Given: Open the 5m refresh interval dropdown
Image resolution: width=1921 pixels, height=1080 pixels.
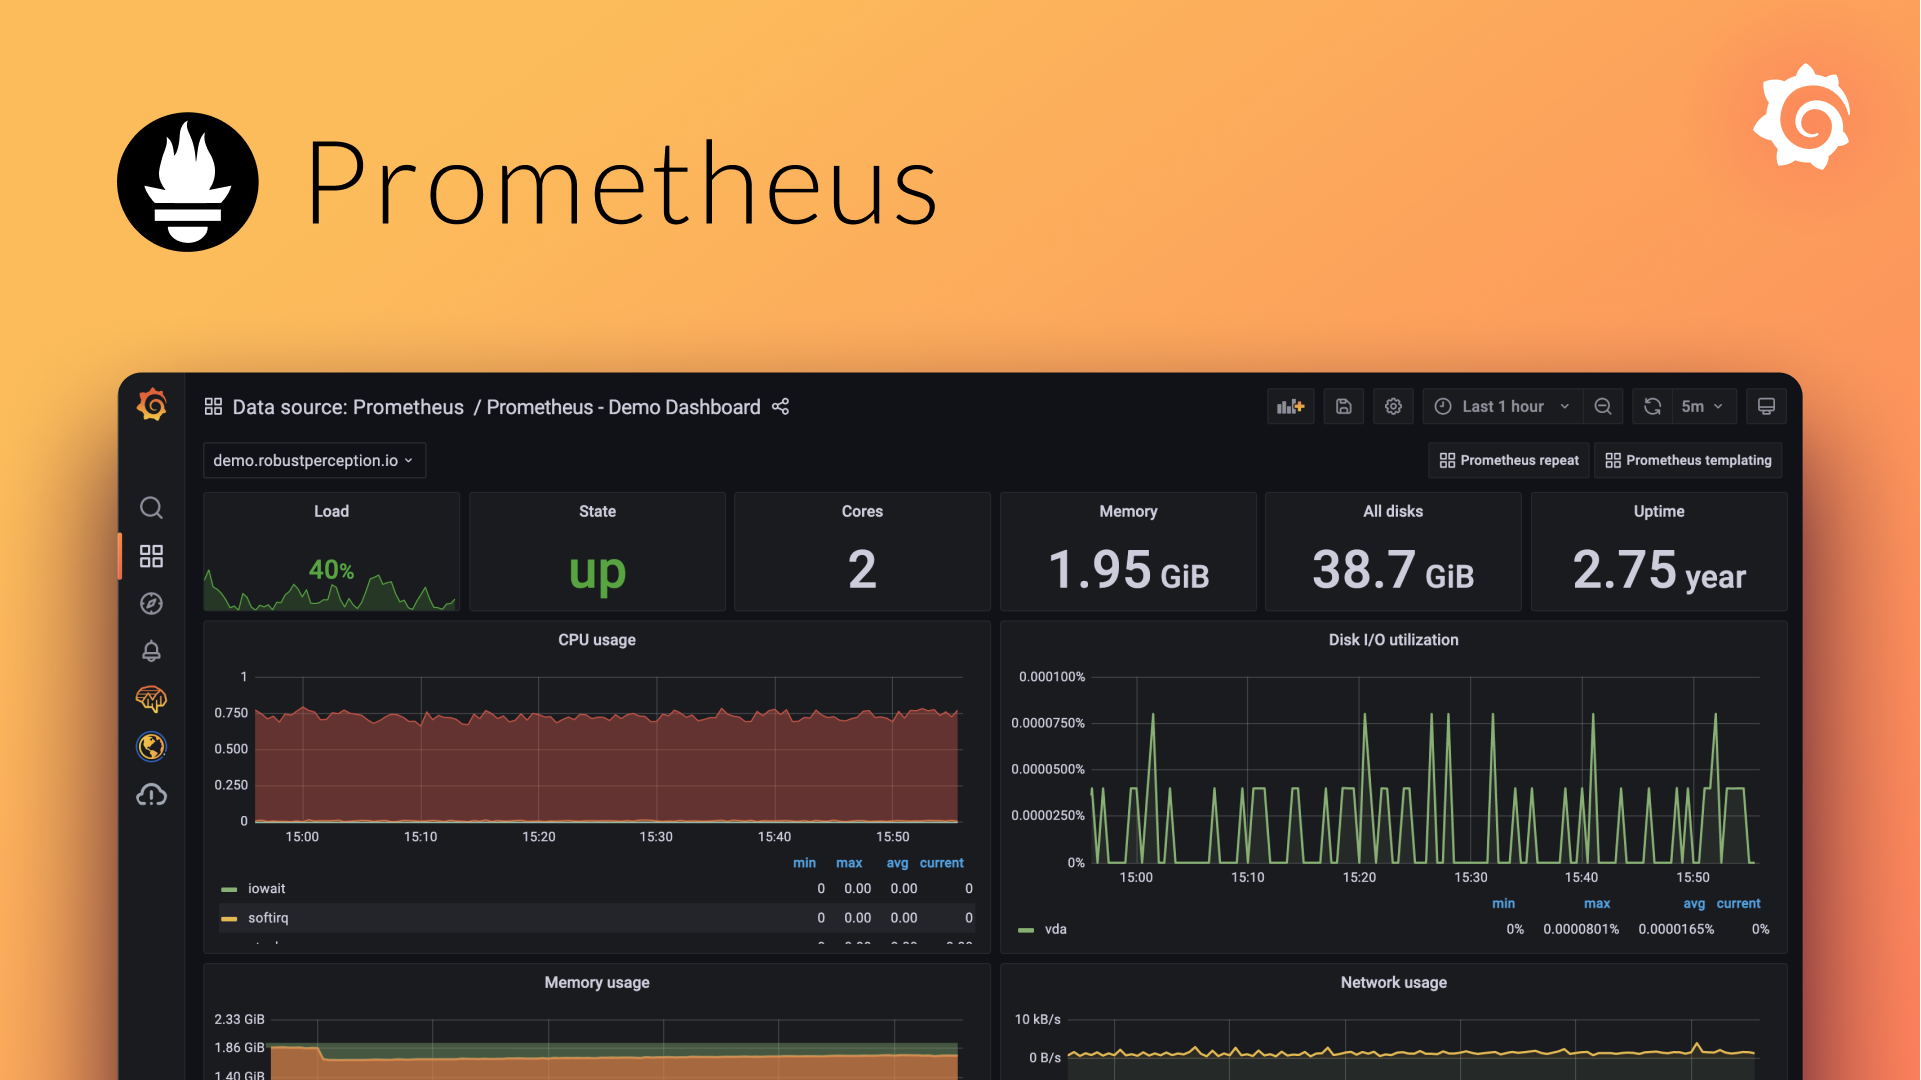Looking at the screenshot, I should pyautogui.click(x=1700, y=406).
